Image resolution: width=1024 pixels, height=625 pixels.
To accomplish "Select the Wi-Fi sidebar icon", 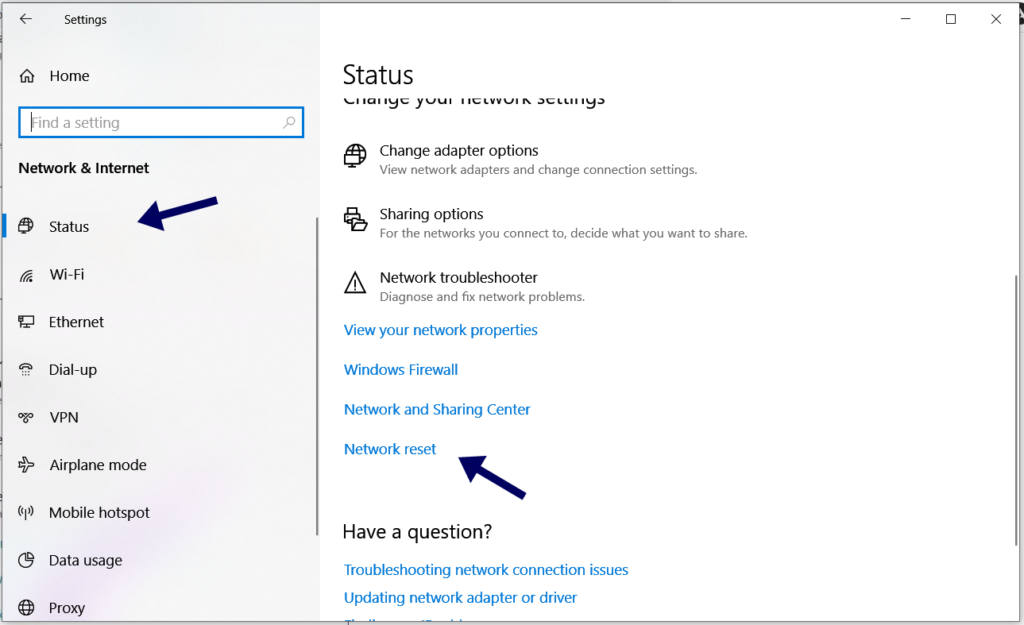I will (27, 274).
